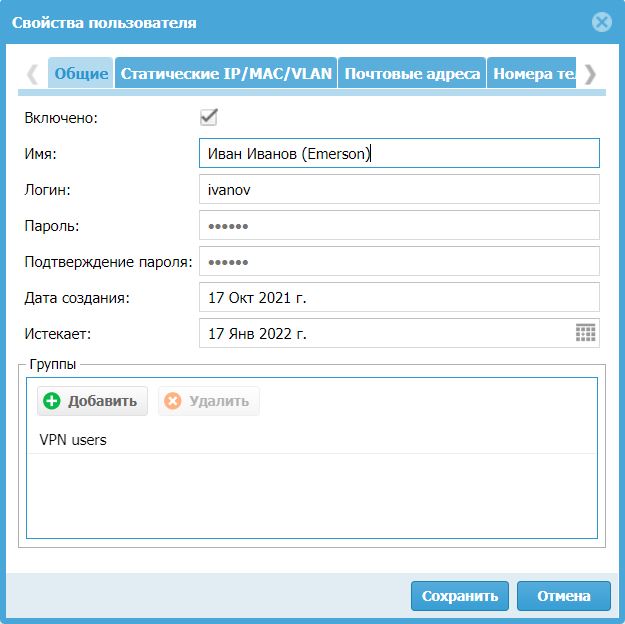Click the green plus Add icon
The image size is (625, 624).
click(51, 401)
